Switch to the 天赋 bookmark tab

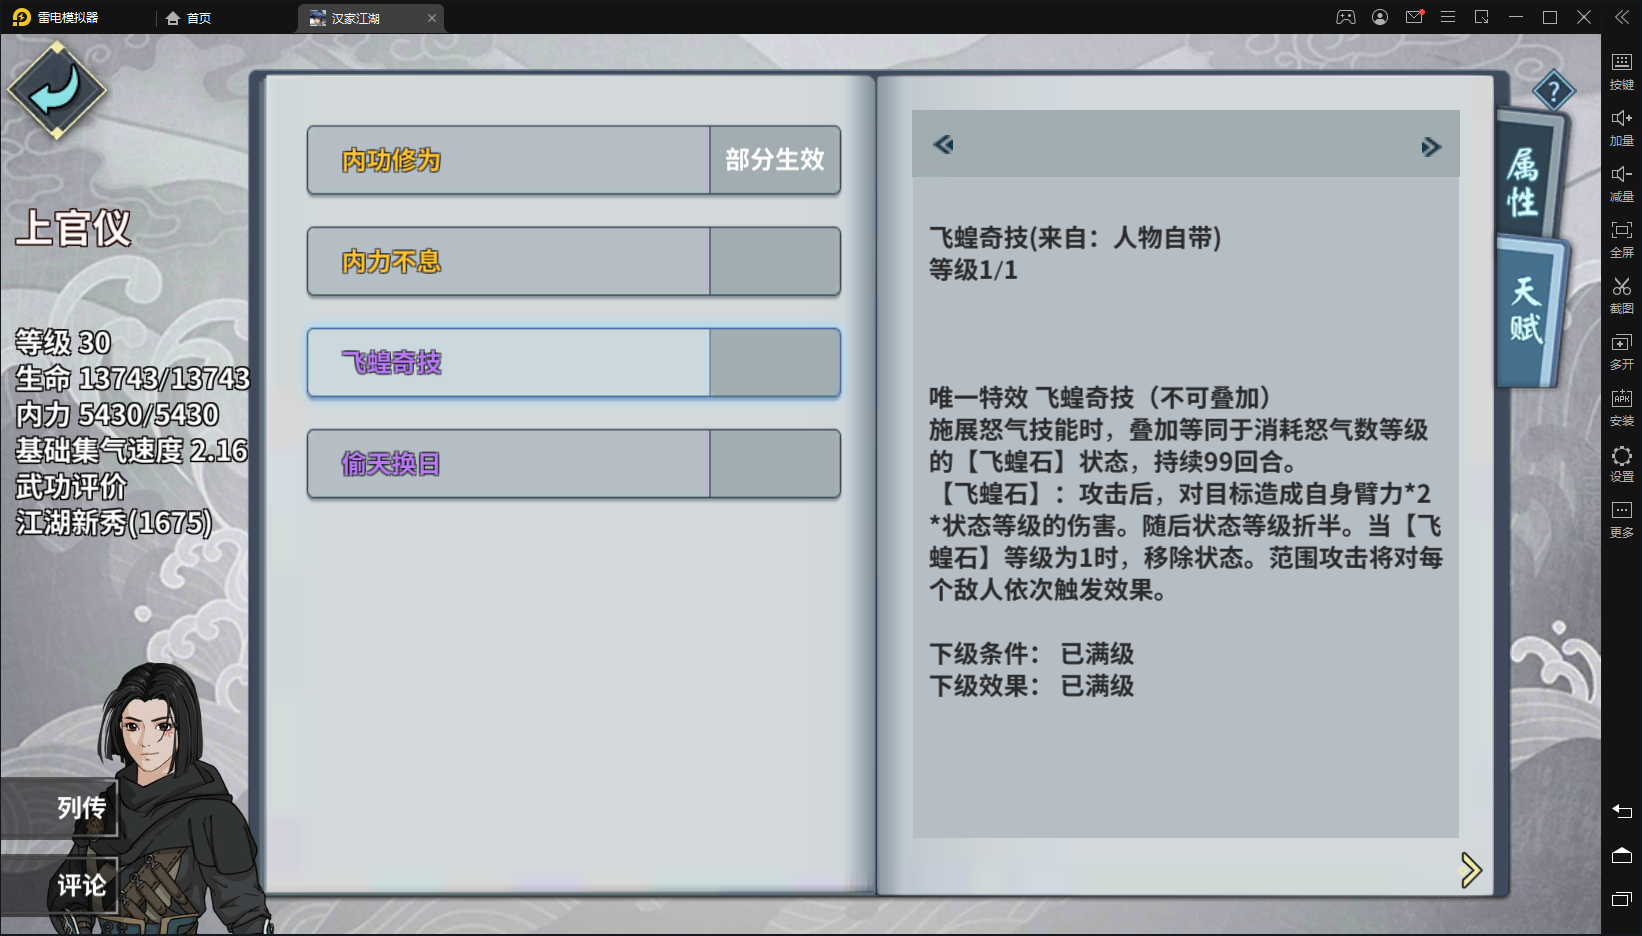[1527, 312]
